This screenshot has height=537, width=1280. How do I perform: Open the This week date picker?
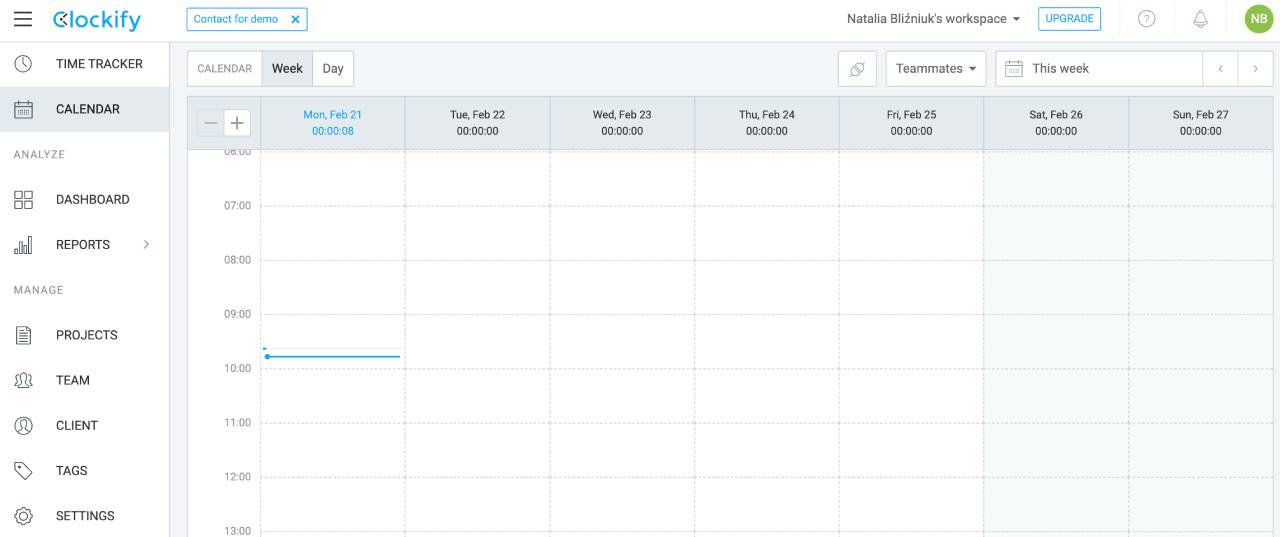1098,69
